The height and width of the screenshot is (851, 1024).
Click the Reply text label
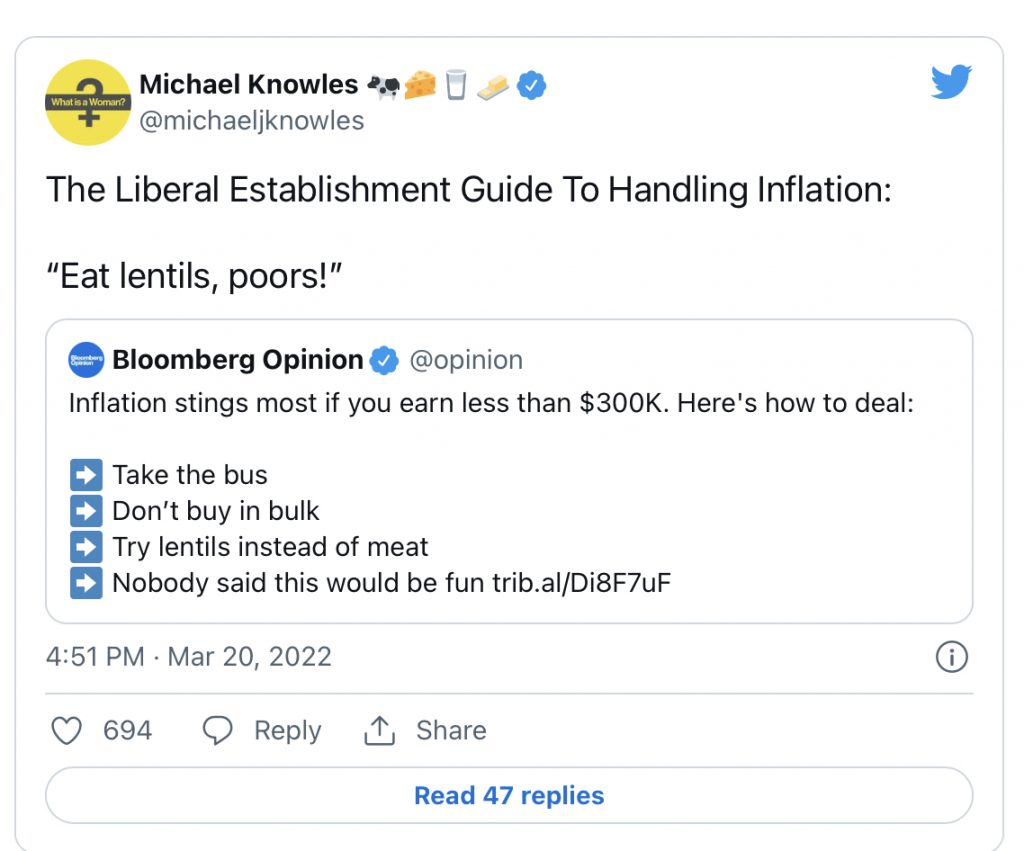pyautogui.click(x=287, y=731)
